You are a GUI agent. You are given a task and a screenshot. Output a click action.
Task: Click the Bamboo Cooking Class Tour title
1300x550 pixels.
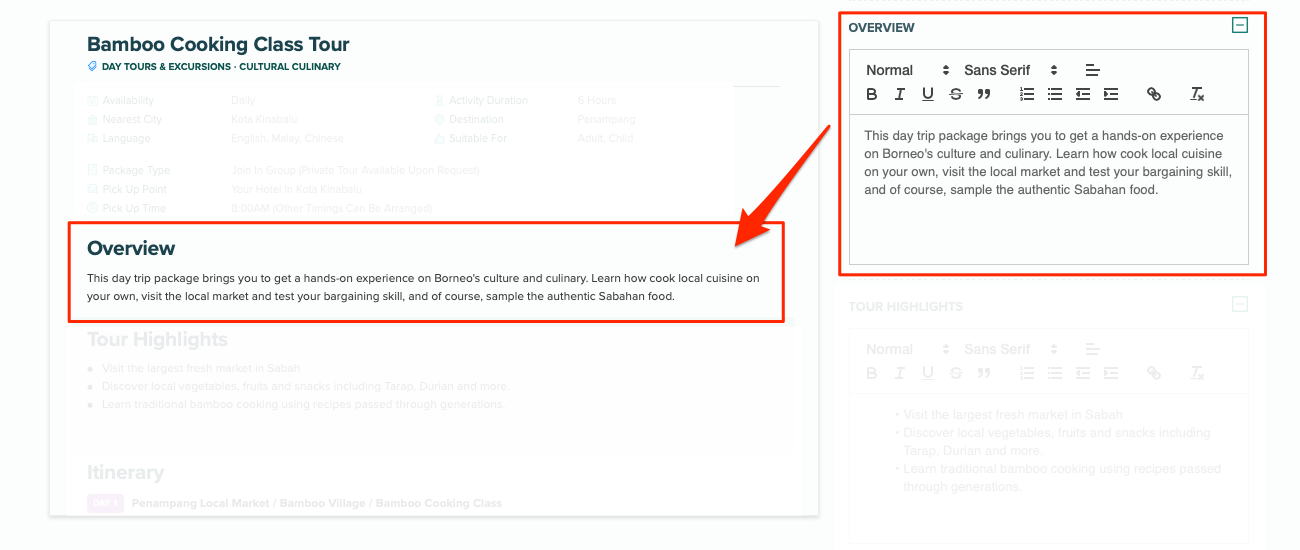pyautogui.click(x=218, y=44)
